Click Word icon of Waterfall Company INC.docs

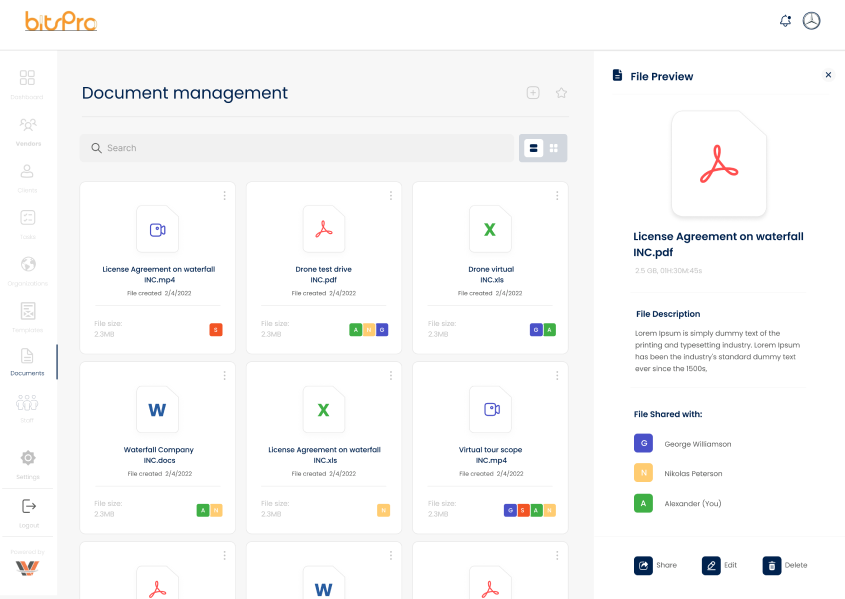click(157, 410)
